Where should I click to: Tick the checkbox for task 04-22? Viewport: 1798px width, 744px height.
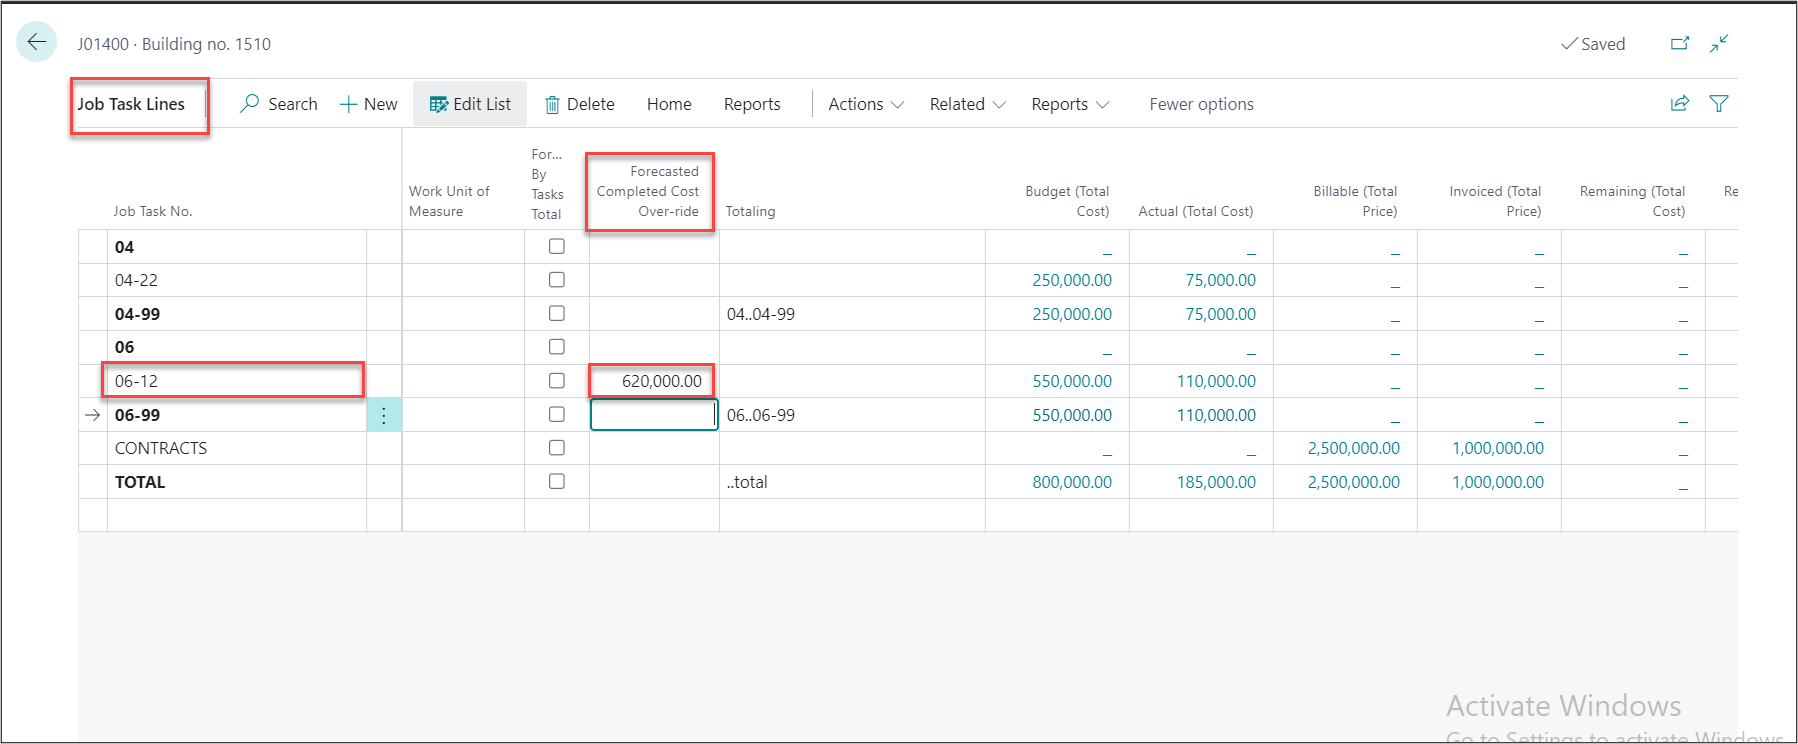pos(557,280)
